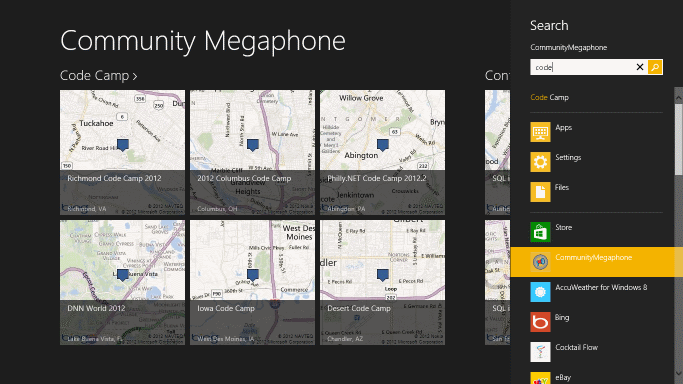Open 2012 Columbus Code Camp tile
The height and width of the screenshot is (384, 683).
(x=252, y=152)
